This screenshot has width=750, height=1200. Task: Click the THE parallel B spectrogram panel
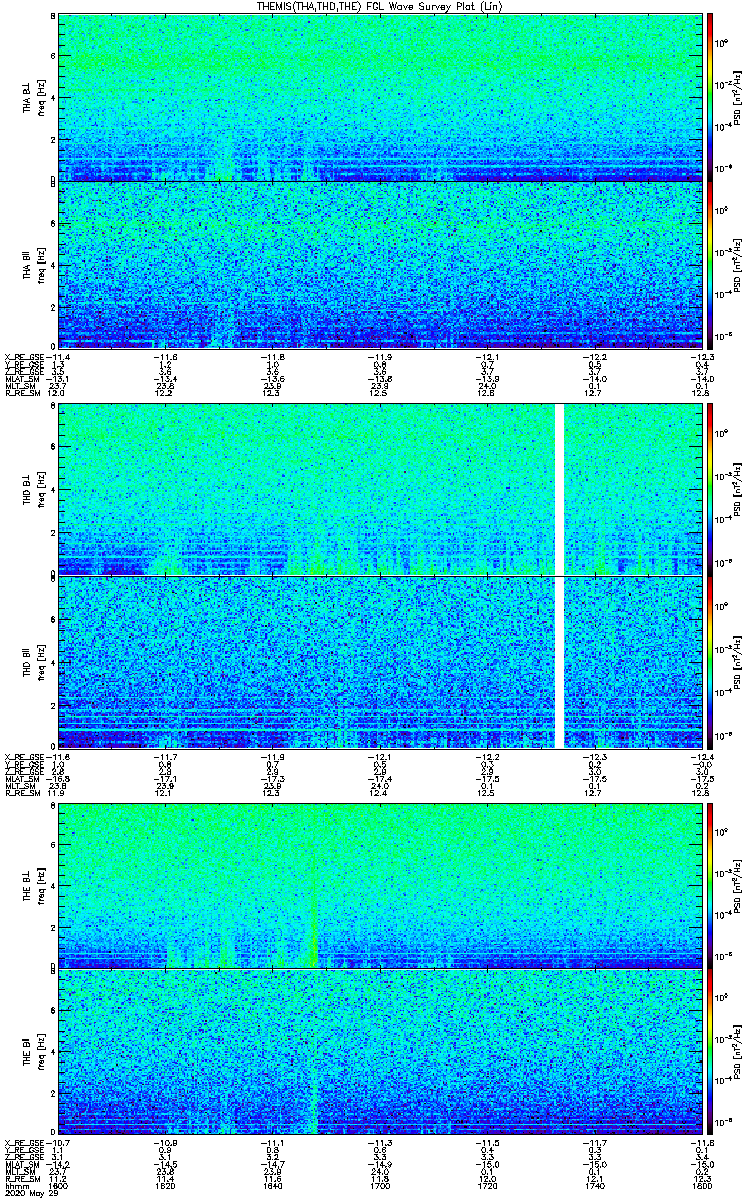(x=380, y=1053)
